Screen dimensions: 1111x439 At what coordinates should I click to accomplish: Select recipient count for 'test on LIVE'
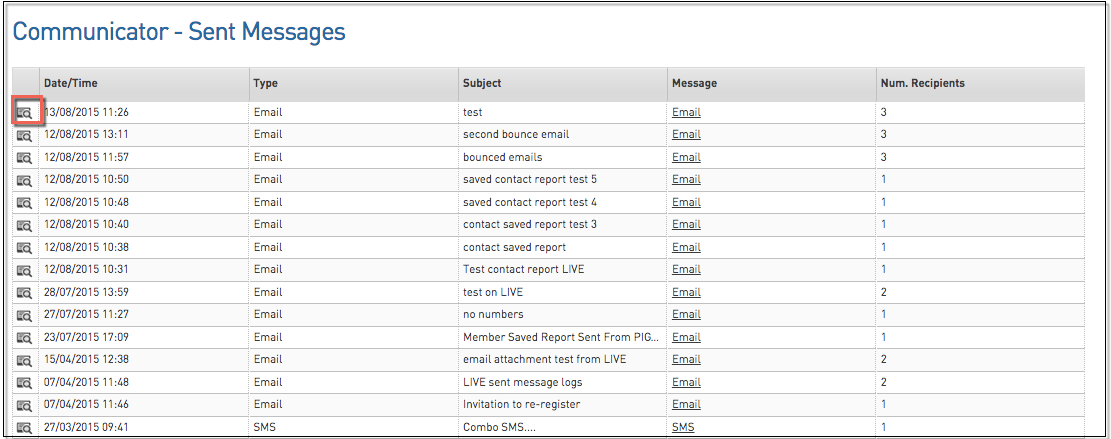pyautogui.click(x=884, y=292)
